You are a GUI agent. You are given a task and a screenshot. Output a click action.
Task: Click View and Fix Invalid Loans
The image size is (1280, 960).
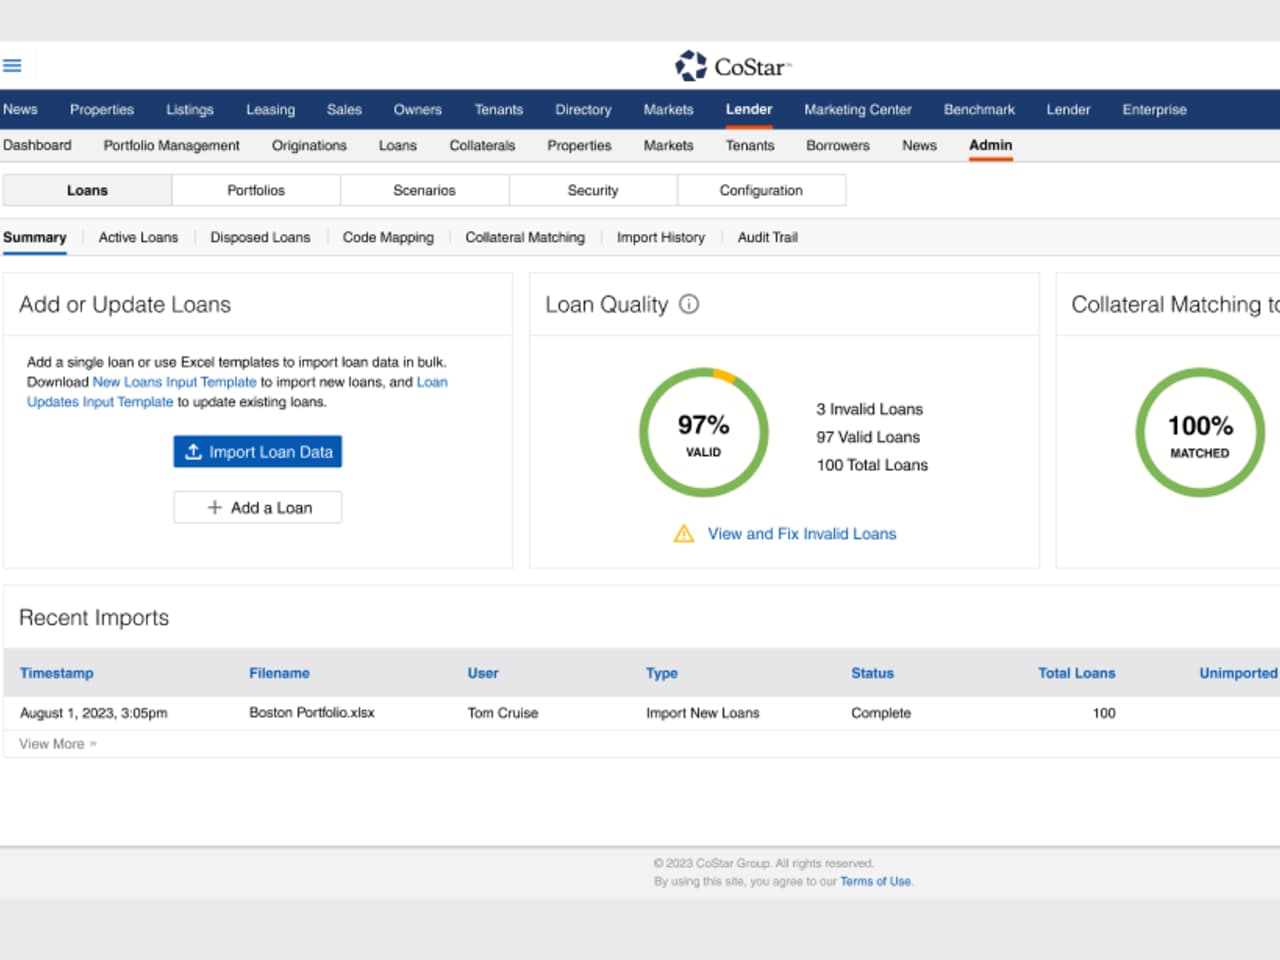801,533
